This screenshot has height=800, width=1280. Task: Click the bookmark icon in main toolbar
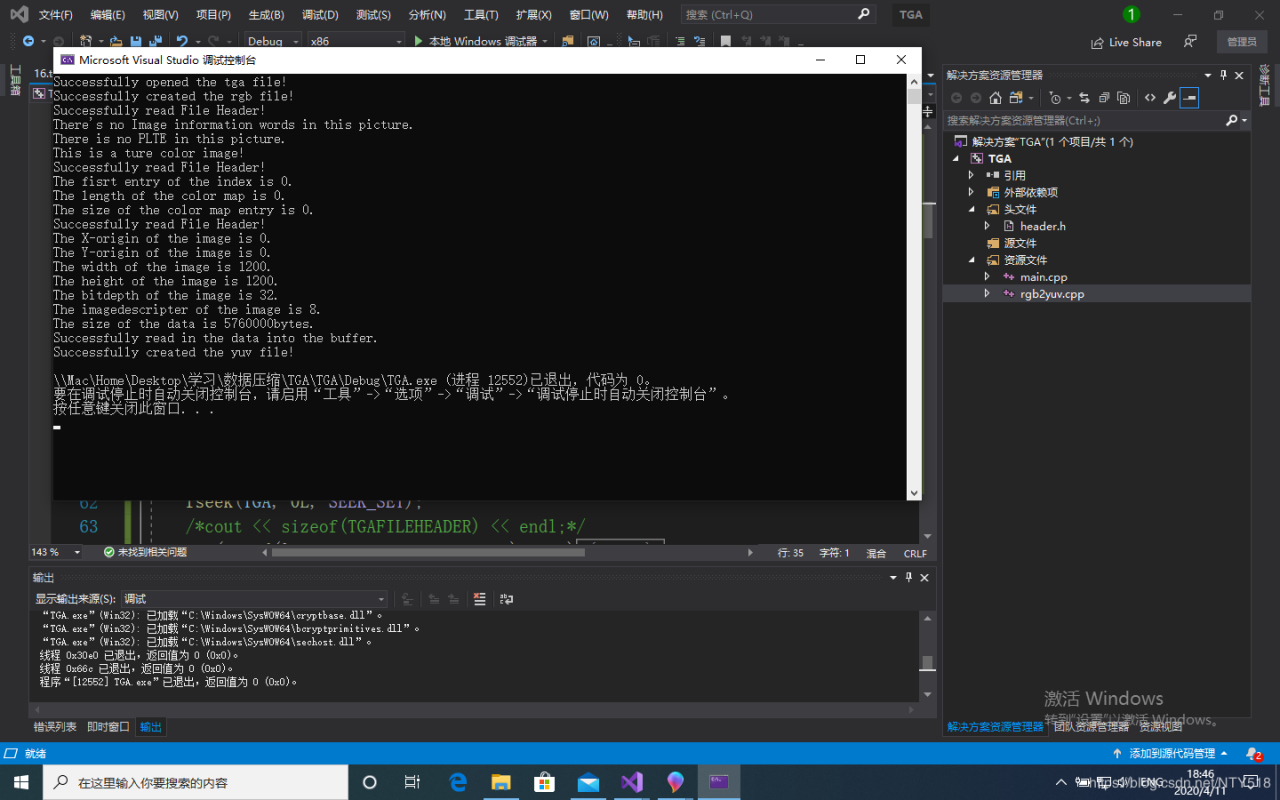726,41
